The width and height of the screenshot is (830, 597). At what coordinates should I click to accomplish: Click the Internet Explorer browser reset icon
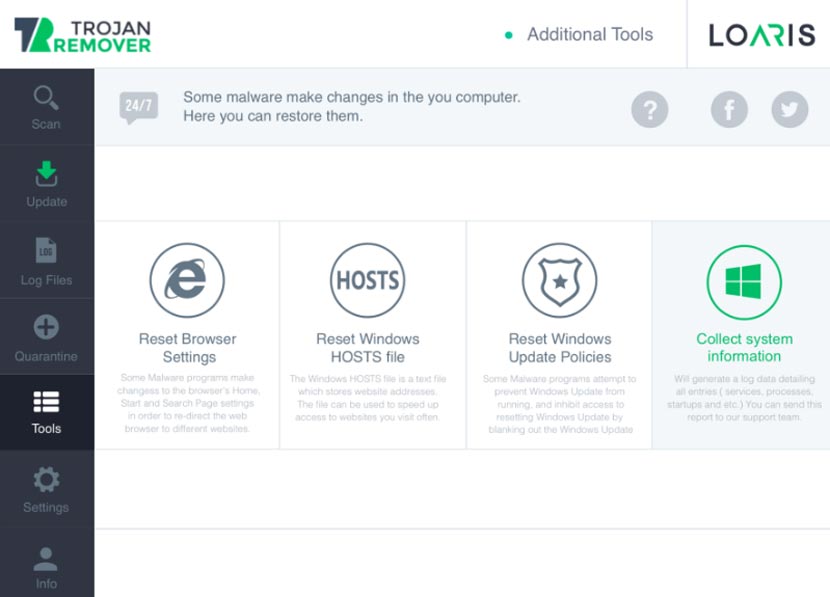187,281
